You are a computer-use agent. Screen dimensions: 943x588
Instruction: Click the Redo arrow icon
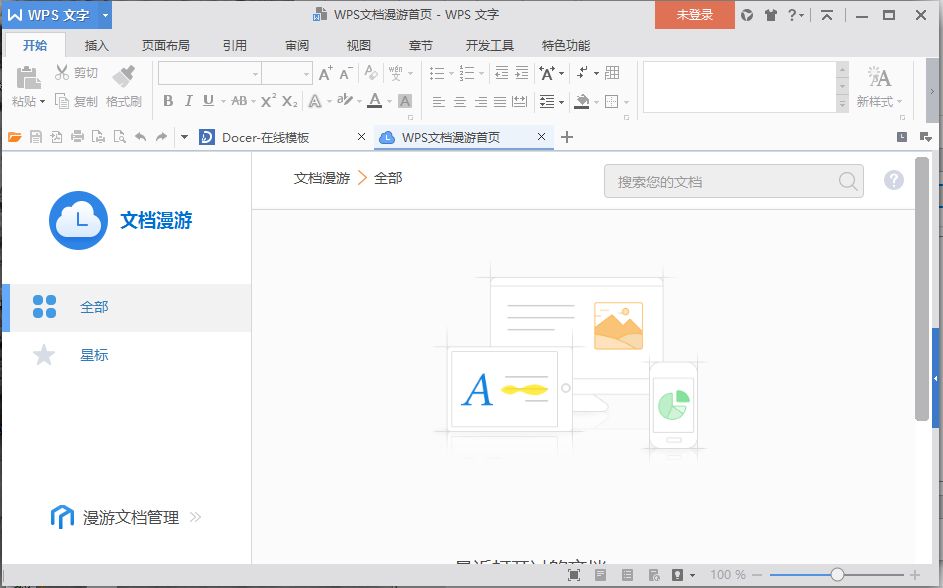tap(161, 137)
